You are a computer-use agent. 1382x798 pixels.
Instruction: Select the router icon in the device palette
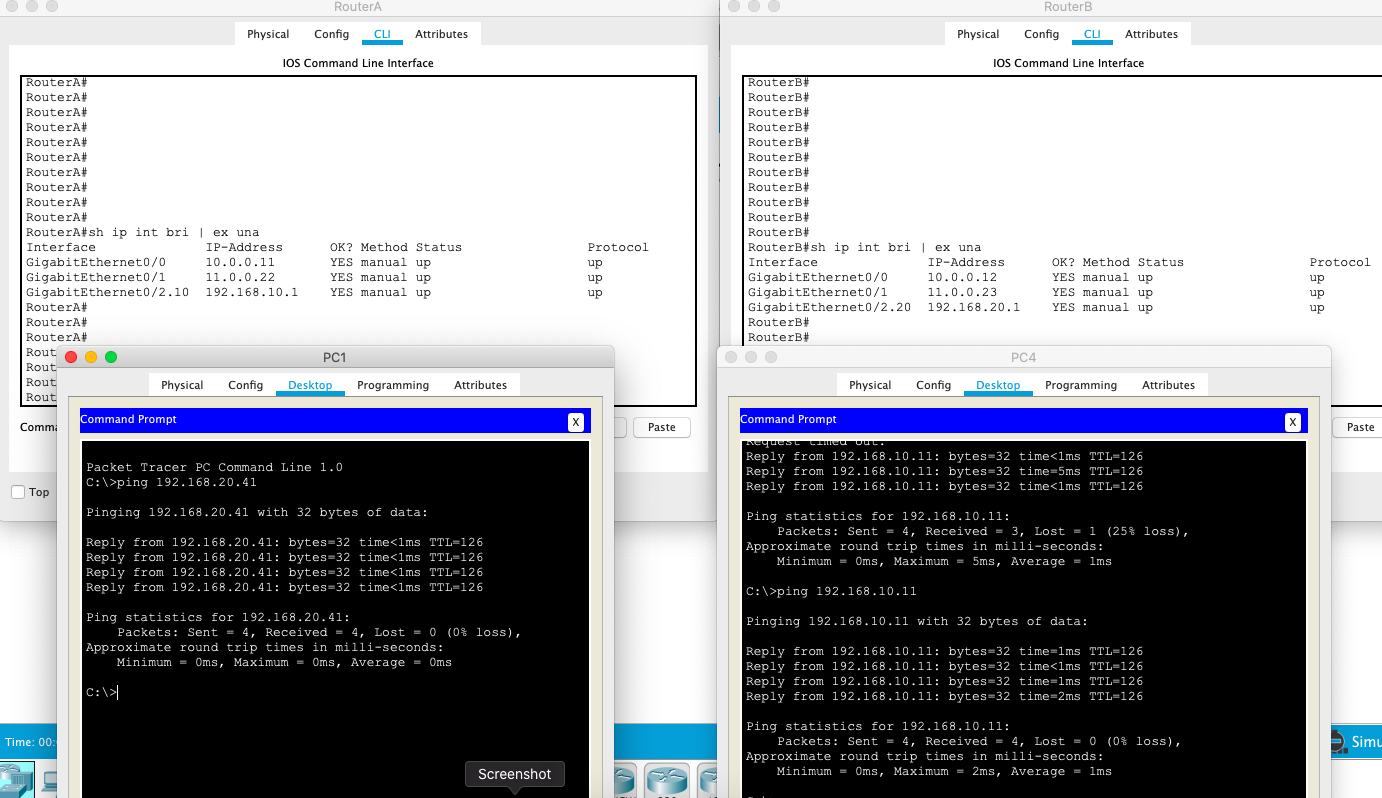click(x=666, y=780)
